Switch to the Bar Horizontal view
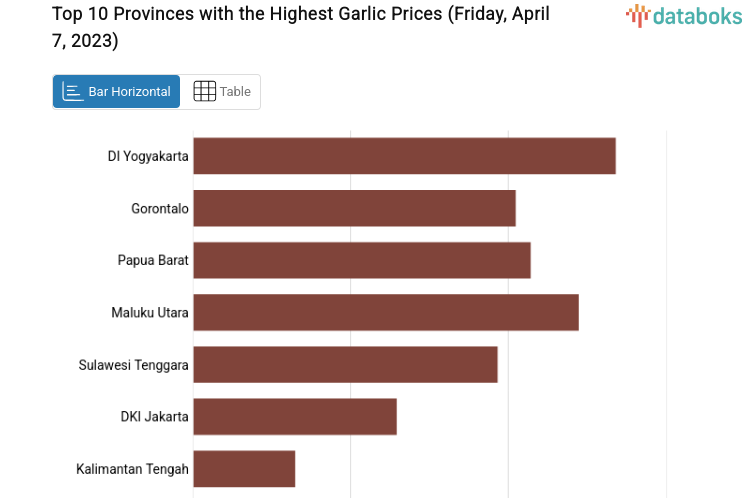The image size is (753, 498). pyautogui.click(x=117, y=92)
